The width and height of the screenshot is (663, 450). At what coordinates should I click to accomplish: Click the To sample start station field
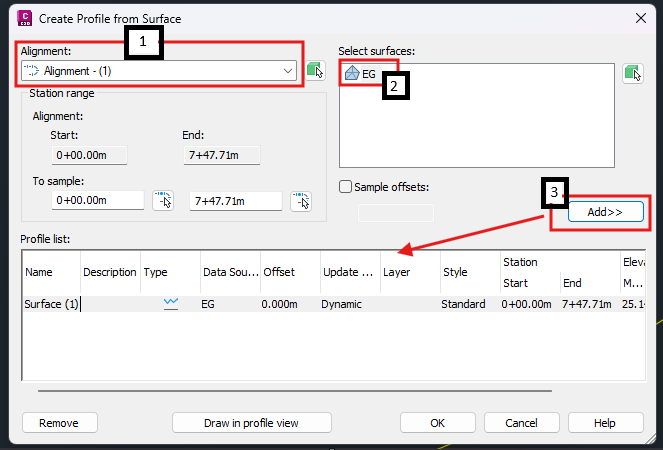97,201
